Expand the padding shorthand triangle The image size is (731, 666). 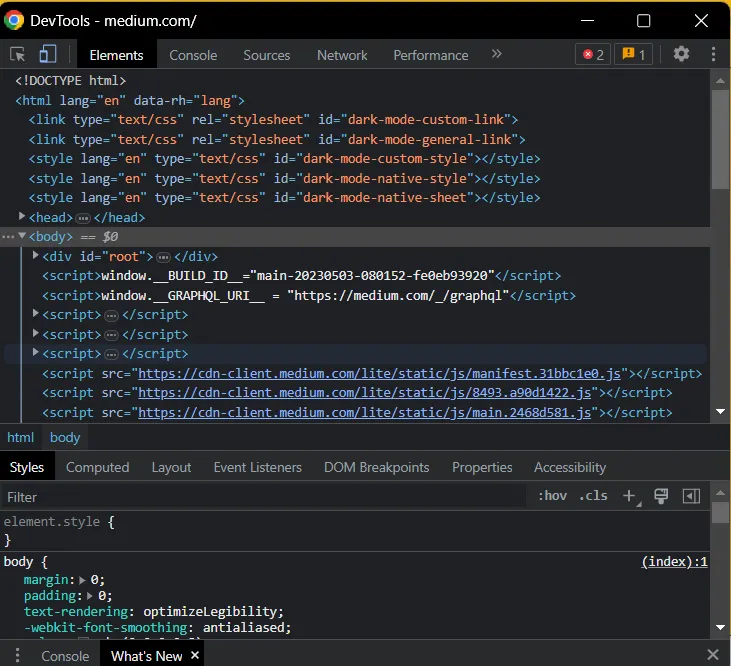[x=90, y=596]
